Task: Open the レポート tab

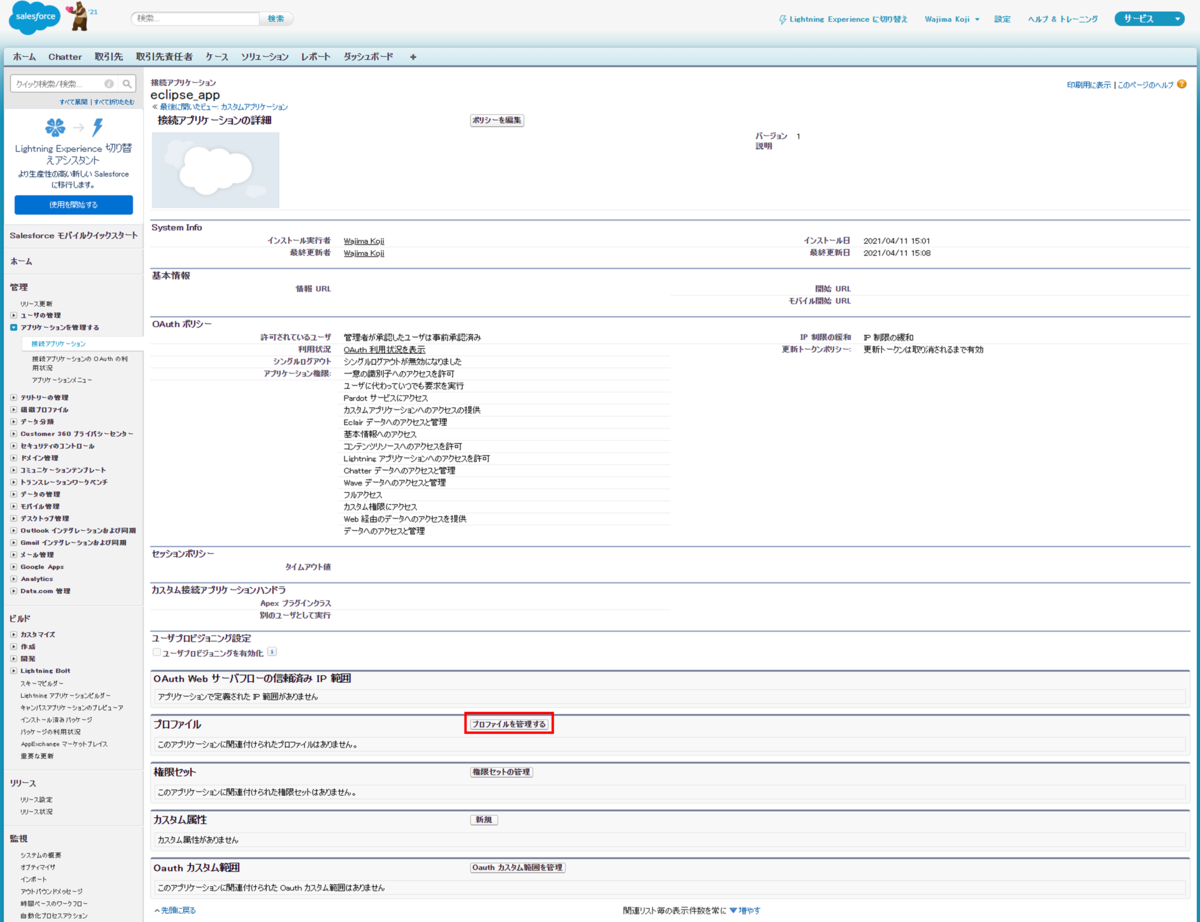Action: tap(316, 57)
